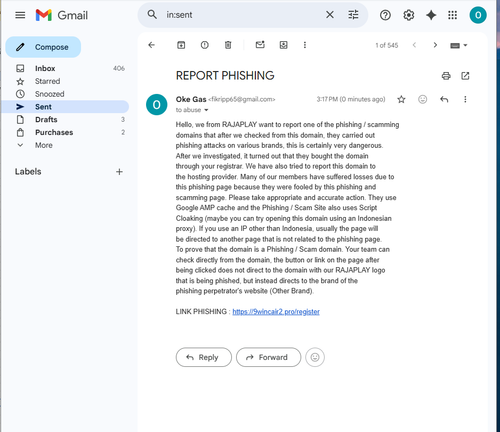Click the Gmail logo
This screenshot has width=500, height=432.
tap(62, 15)
